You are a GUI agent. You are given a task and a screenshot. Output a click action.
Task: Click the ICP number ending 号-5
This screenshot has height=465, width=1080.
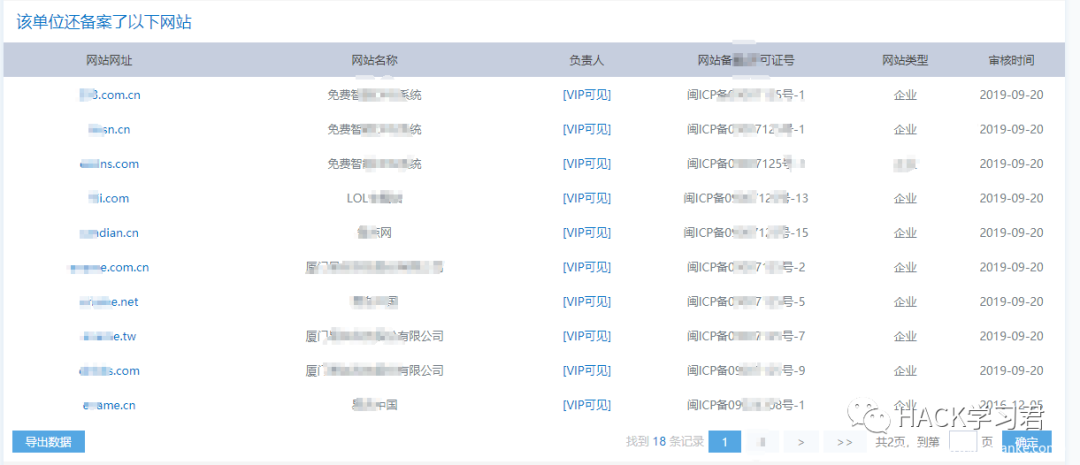(746, 302)
